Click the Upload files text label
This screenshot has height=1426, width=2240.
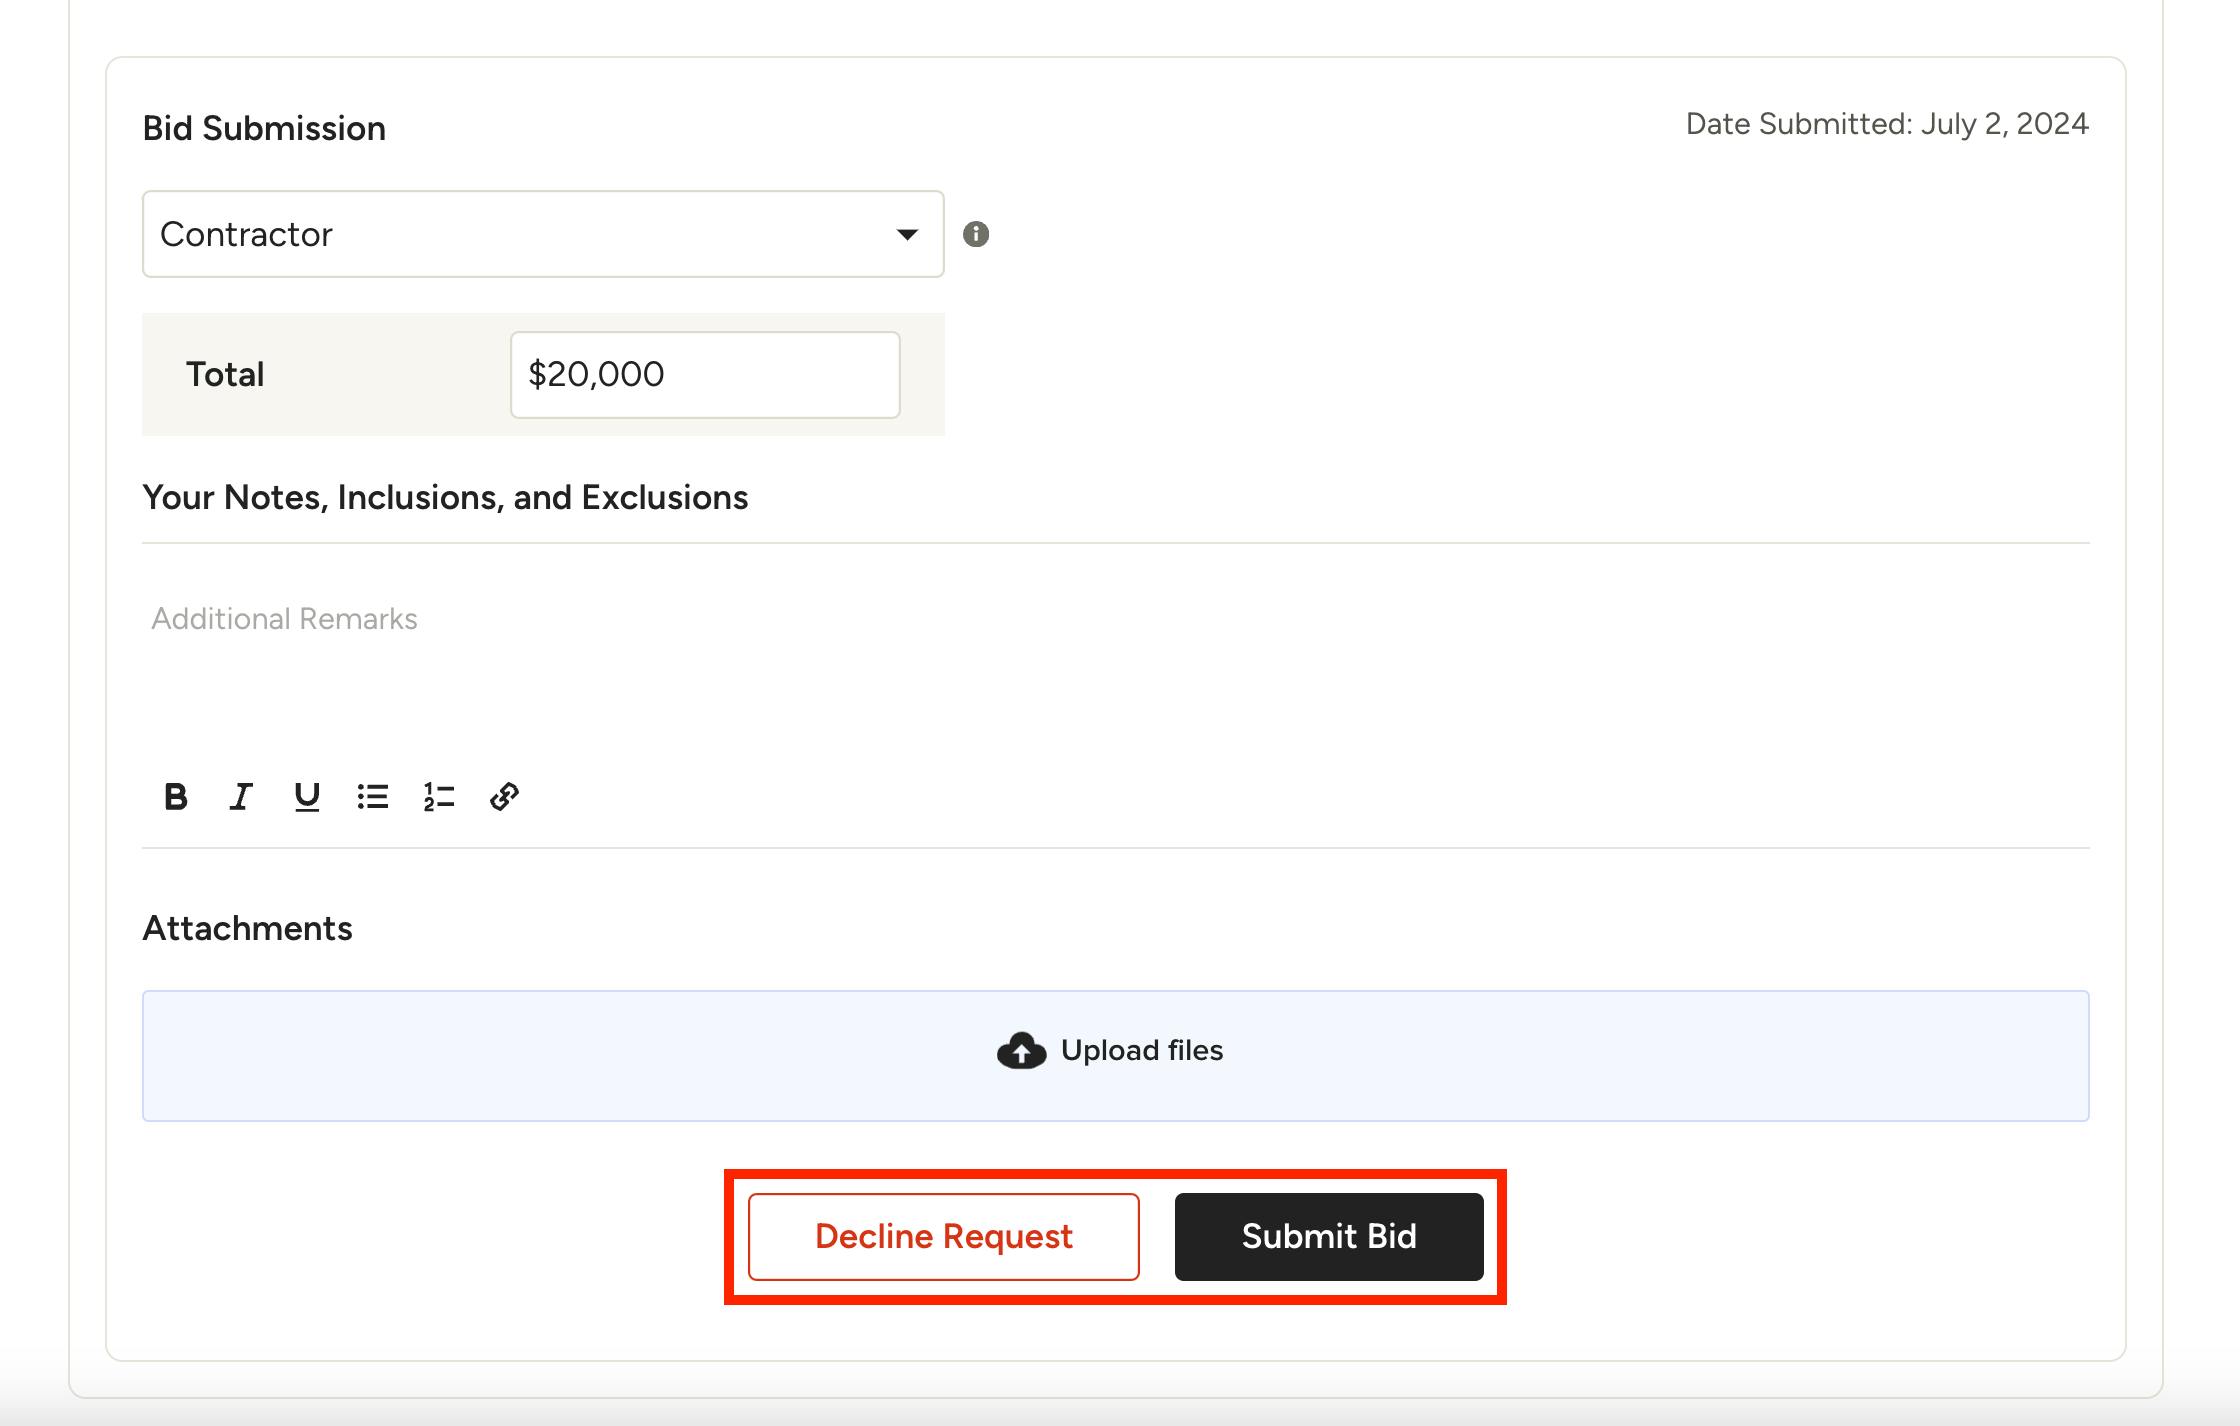(x=1141, y=1051)
